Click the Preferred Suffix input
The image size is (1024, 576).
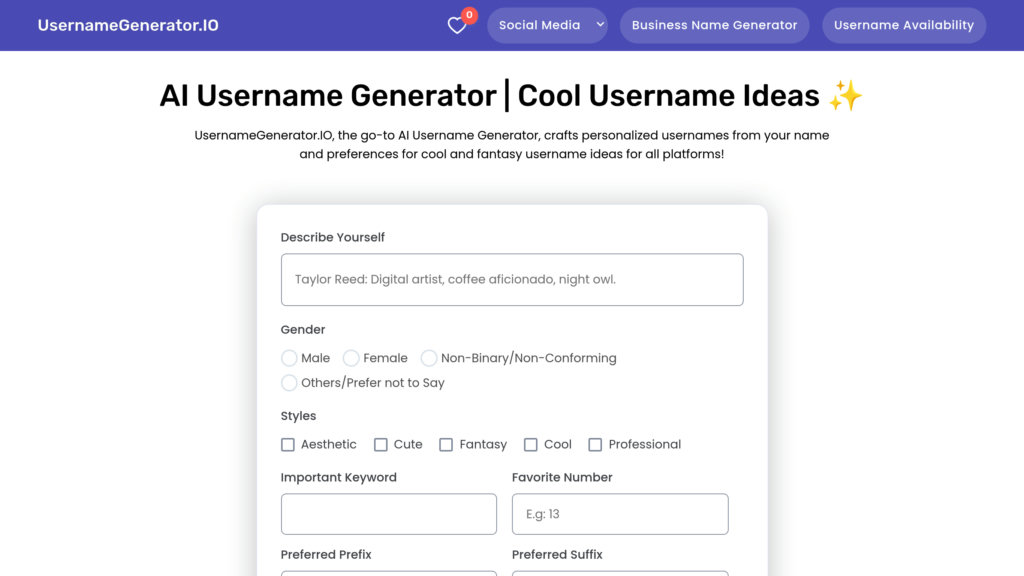(619, 574)
